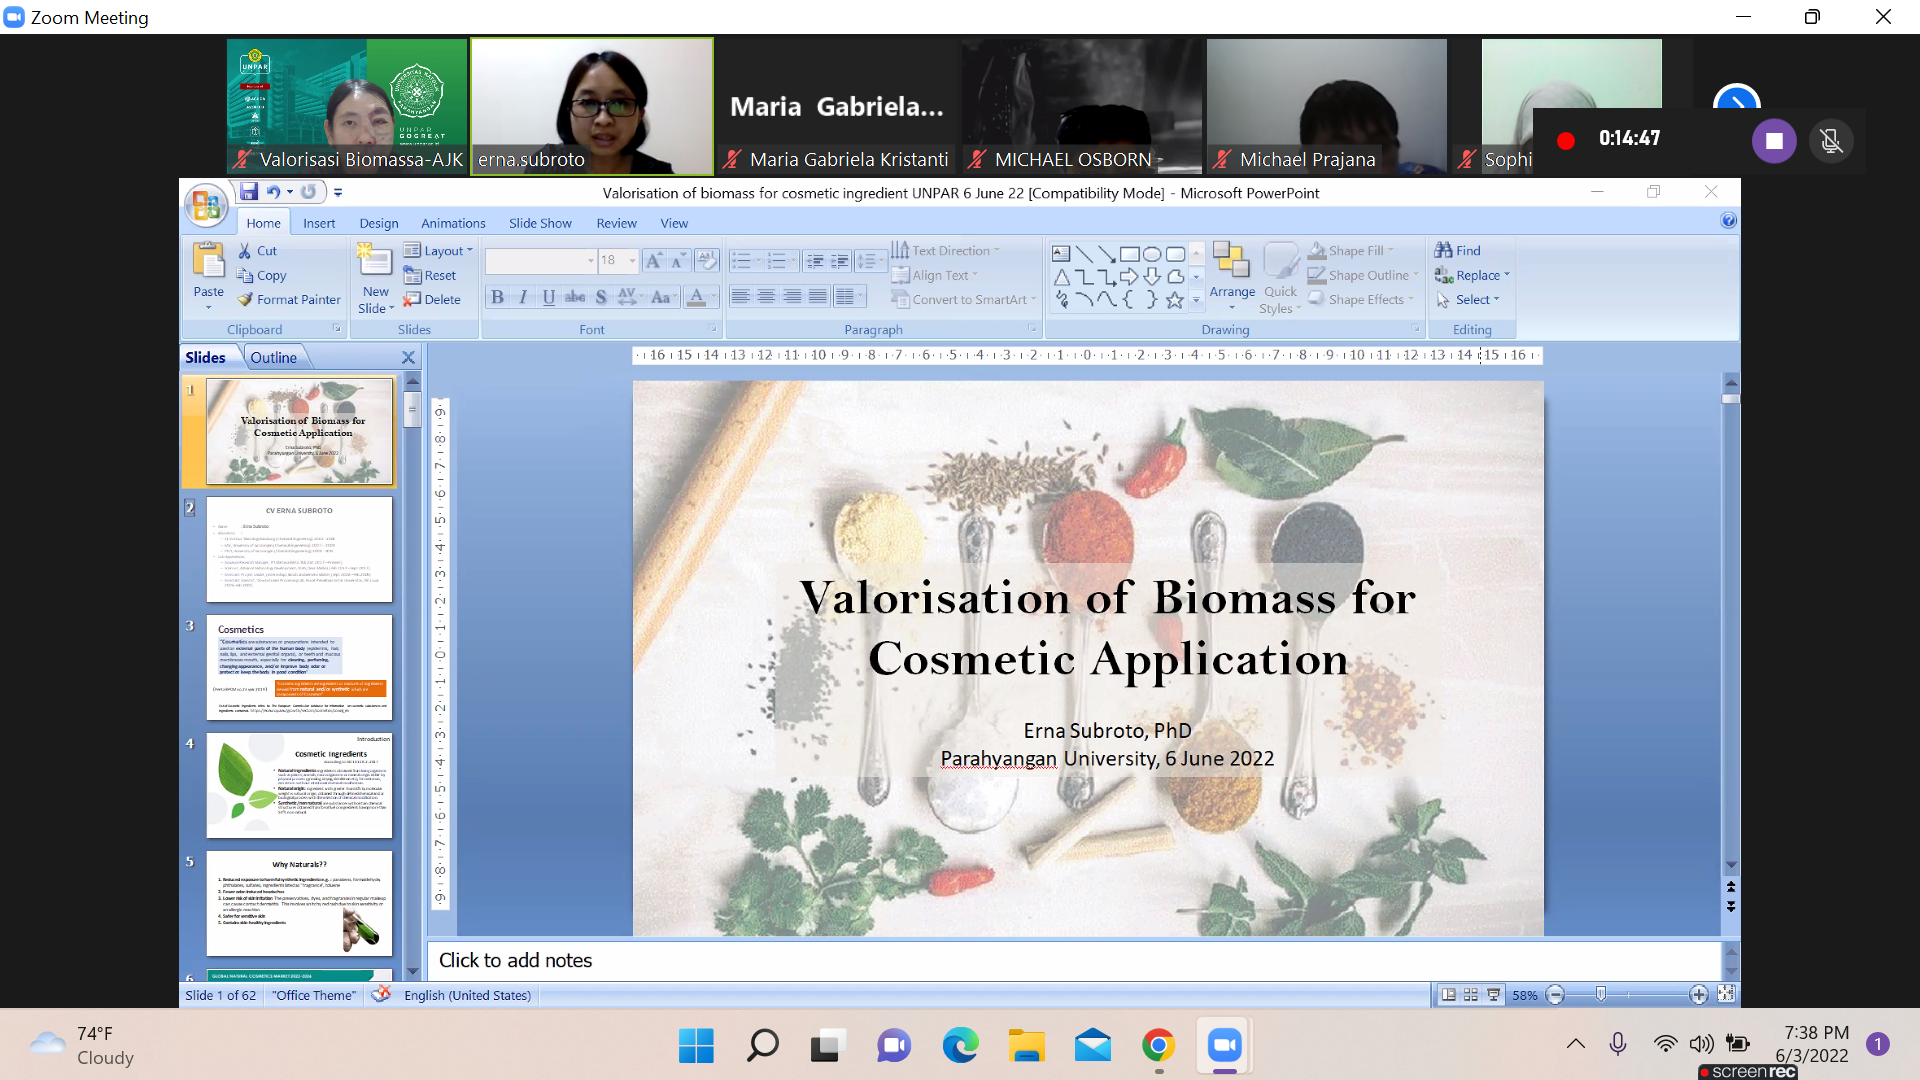Toggle Italic text formatting
The image size is (1920, 1080).
(523, 297)
